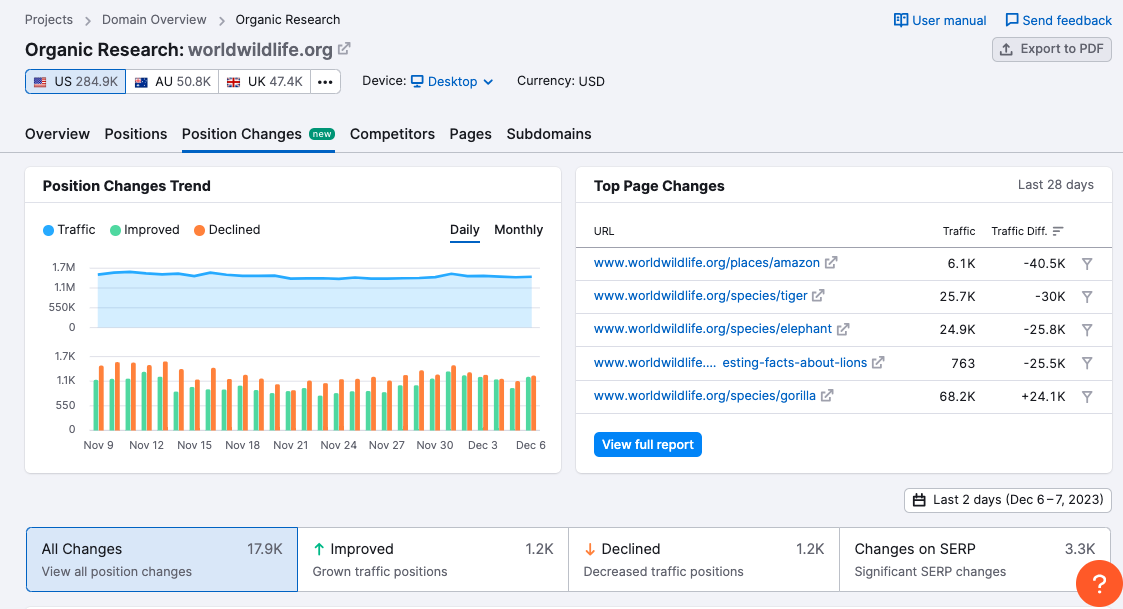Open the Last 2 days date picker
The image size is (1123, 609).
(x=1008, y=500)
